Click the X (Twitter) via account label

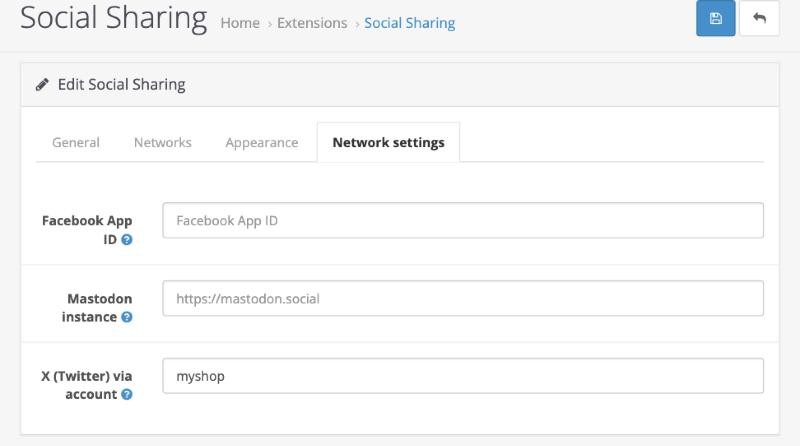click(86, 385)
